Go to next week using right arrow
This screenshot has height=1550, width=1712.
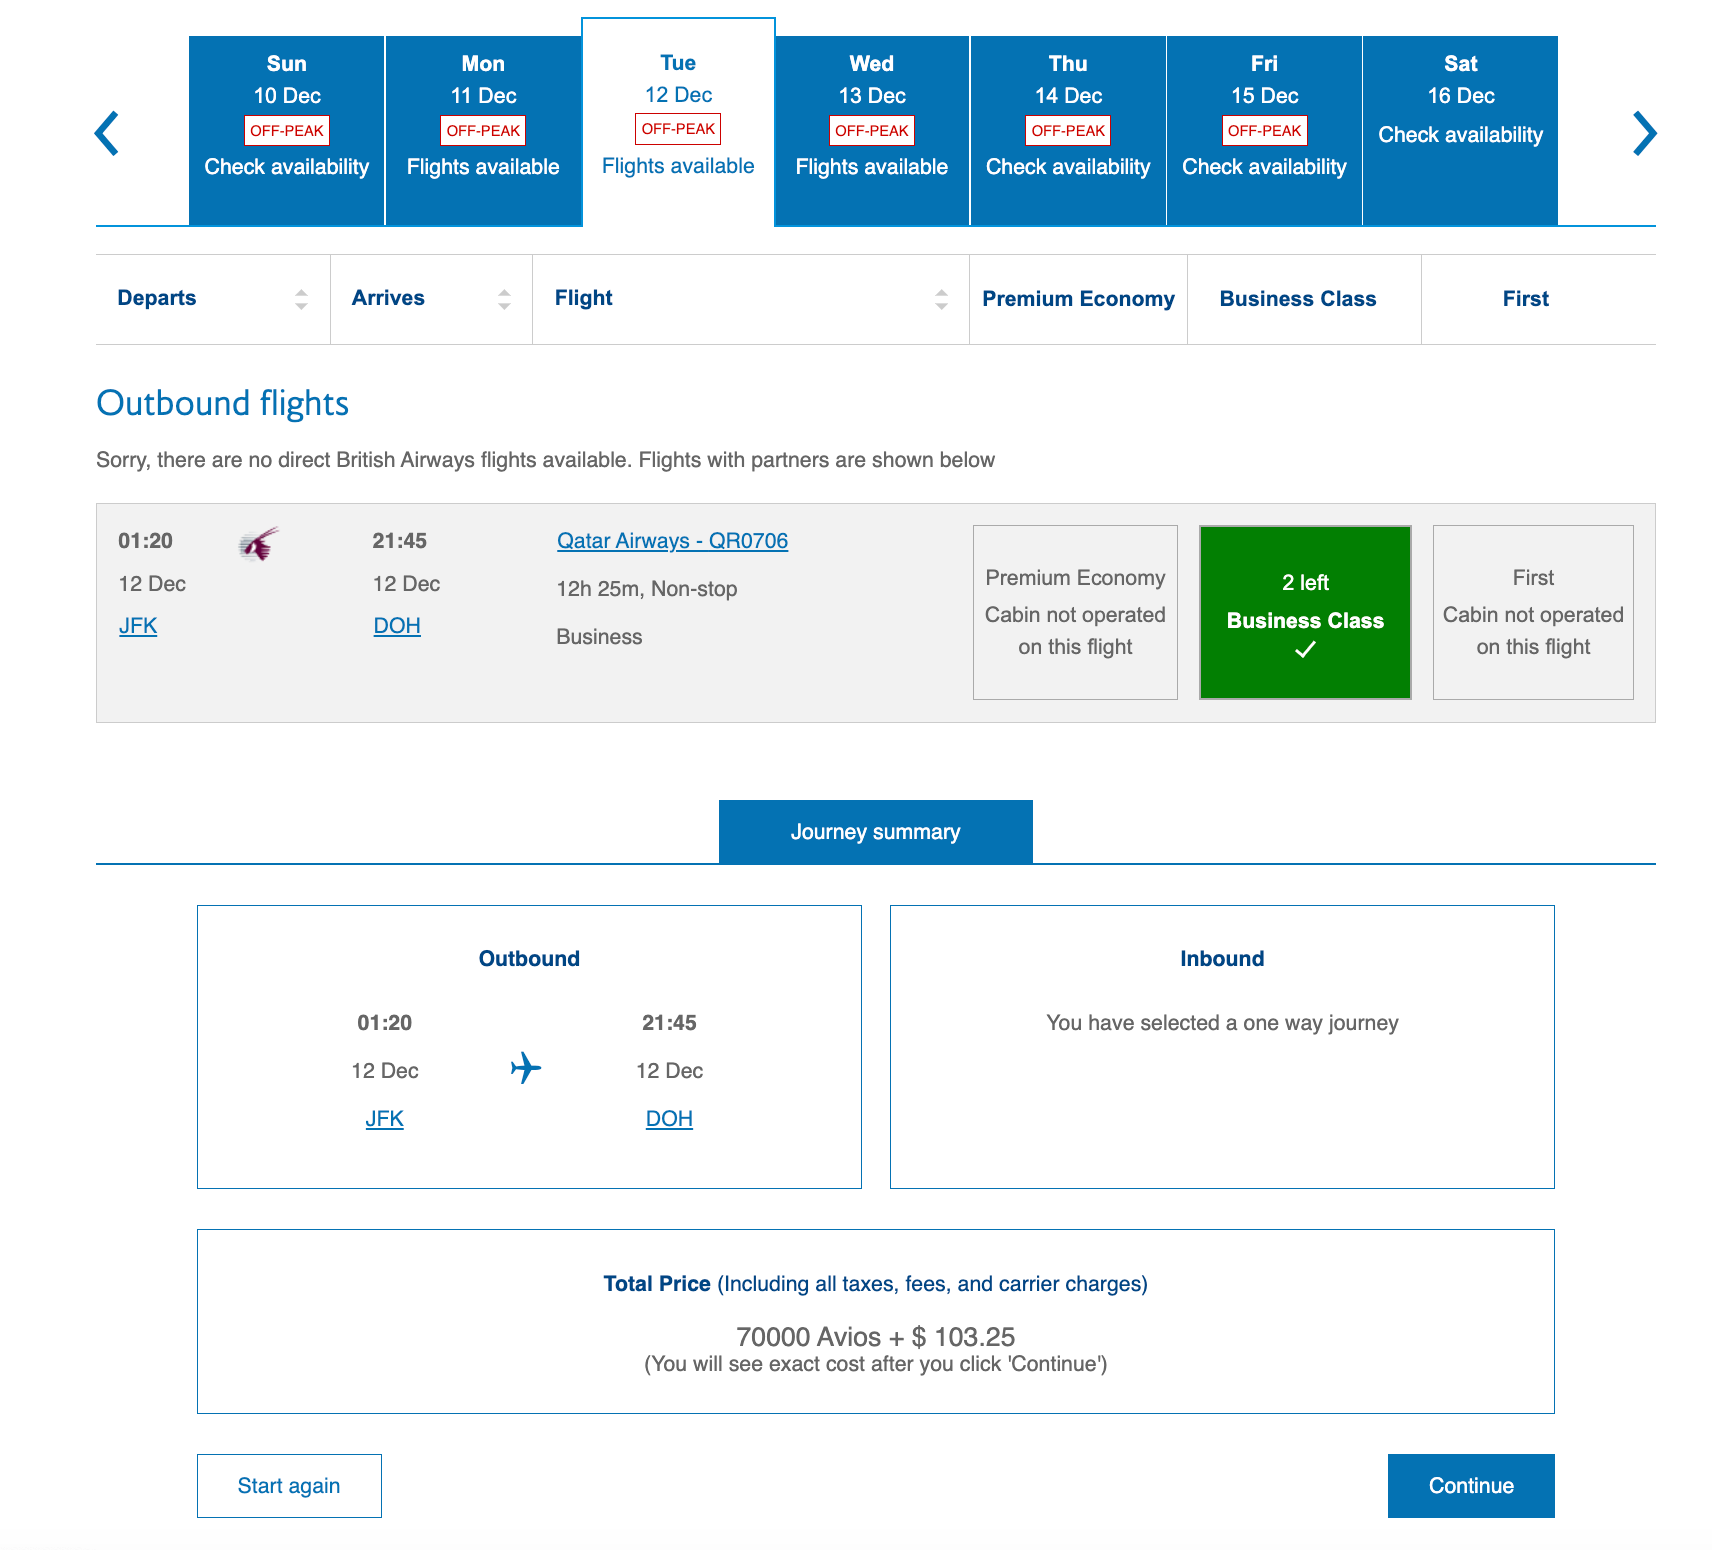[x=1644, y=133]
